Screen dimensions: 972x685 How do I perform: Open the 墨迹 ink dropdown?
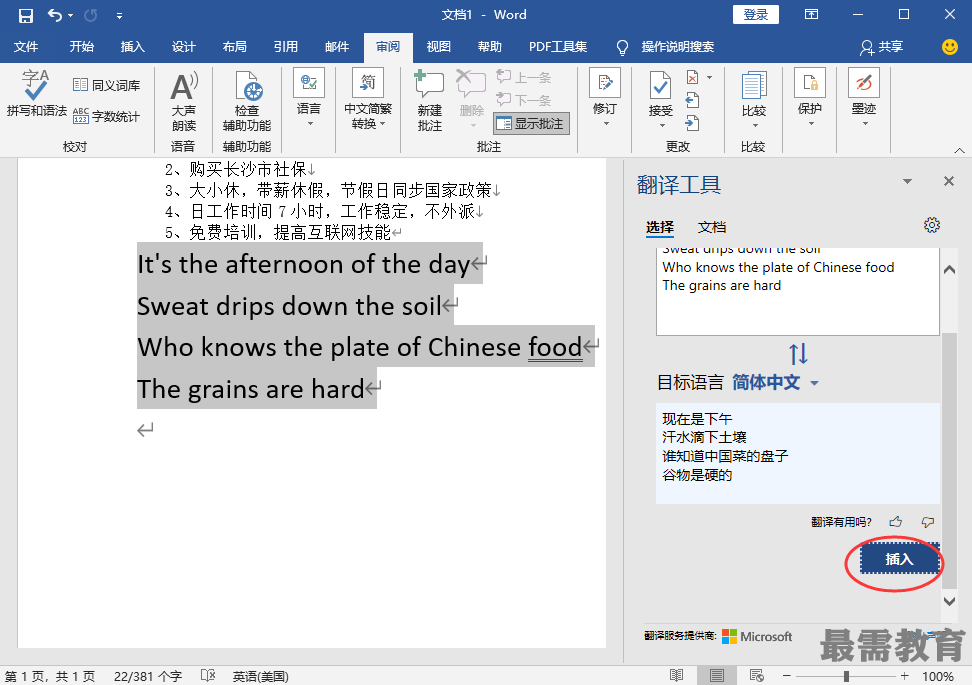864,98
